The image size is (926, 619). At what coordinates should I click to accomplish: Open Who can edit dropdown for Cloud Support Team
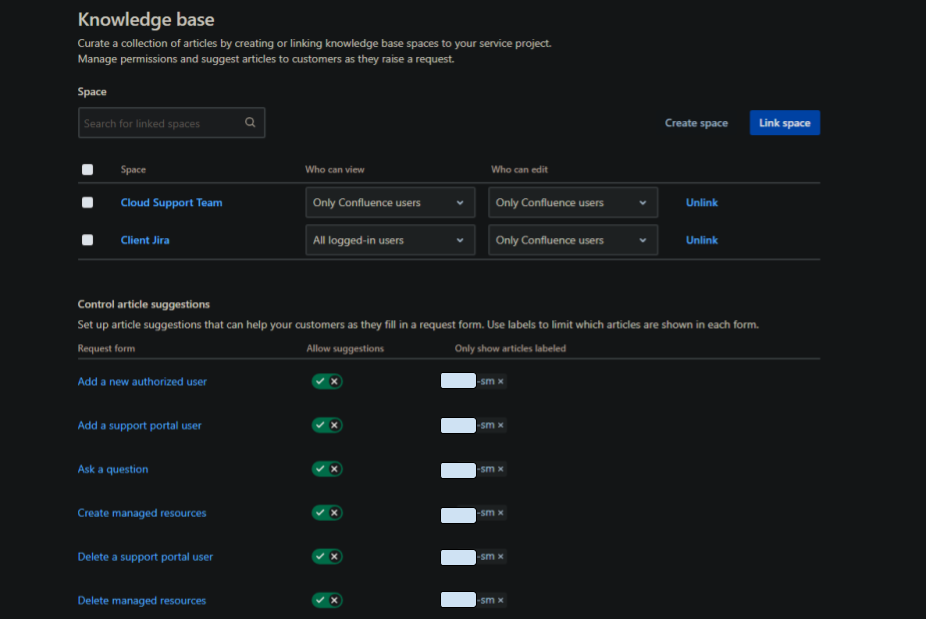[x=573, y=203]
